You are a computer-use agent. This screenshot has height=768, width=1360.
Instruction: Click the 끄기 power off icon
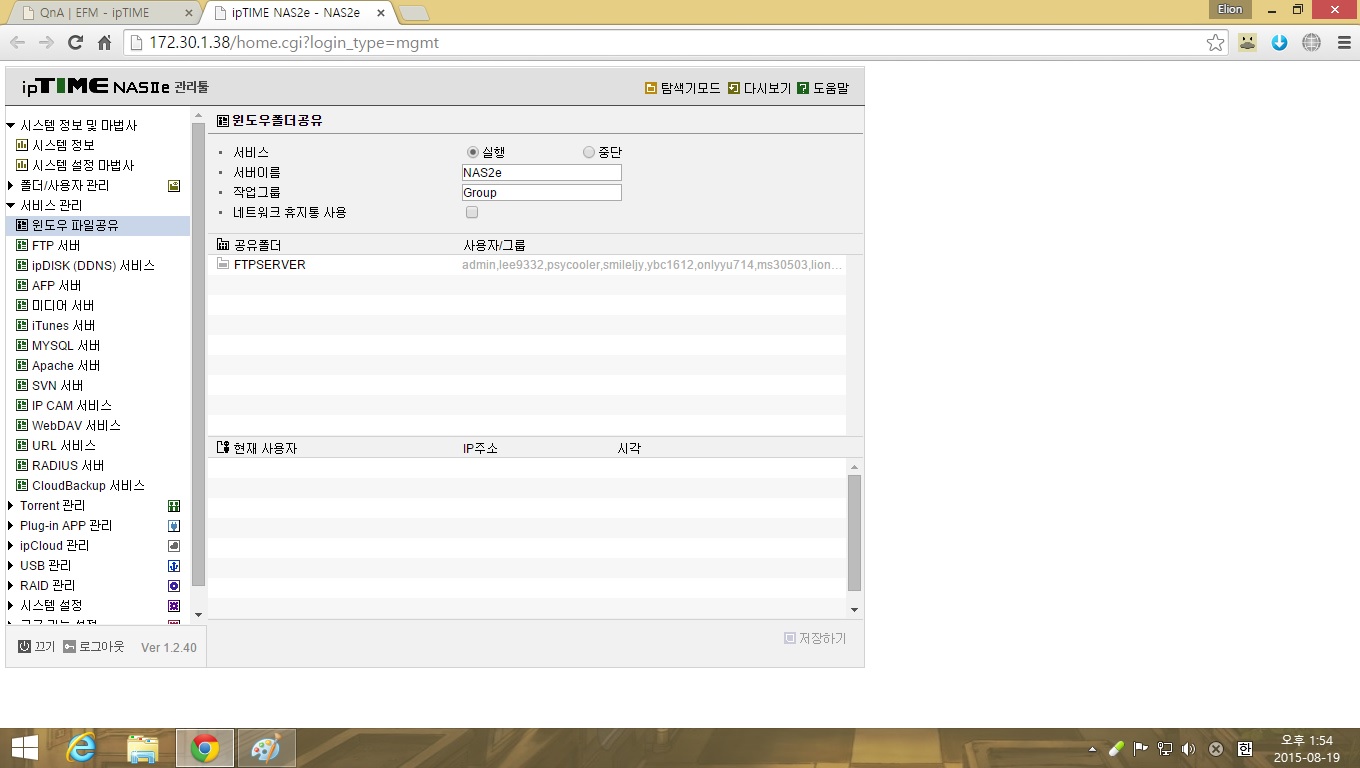(25, 647)
